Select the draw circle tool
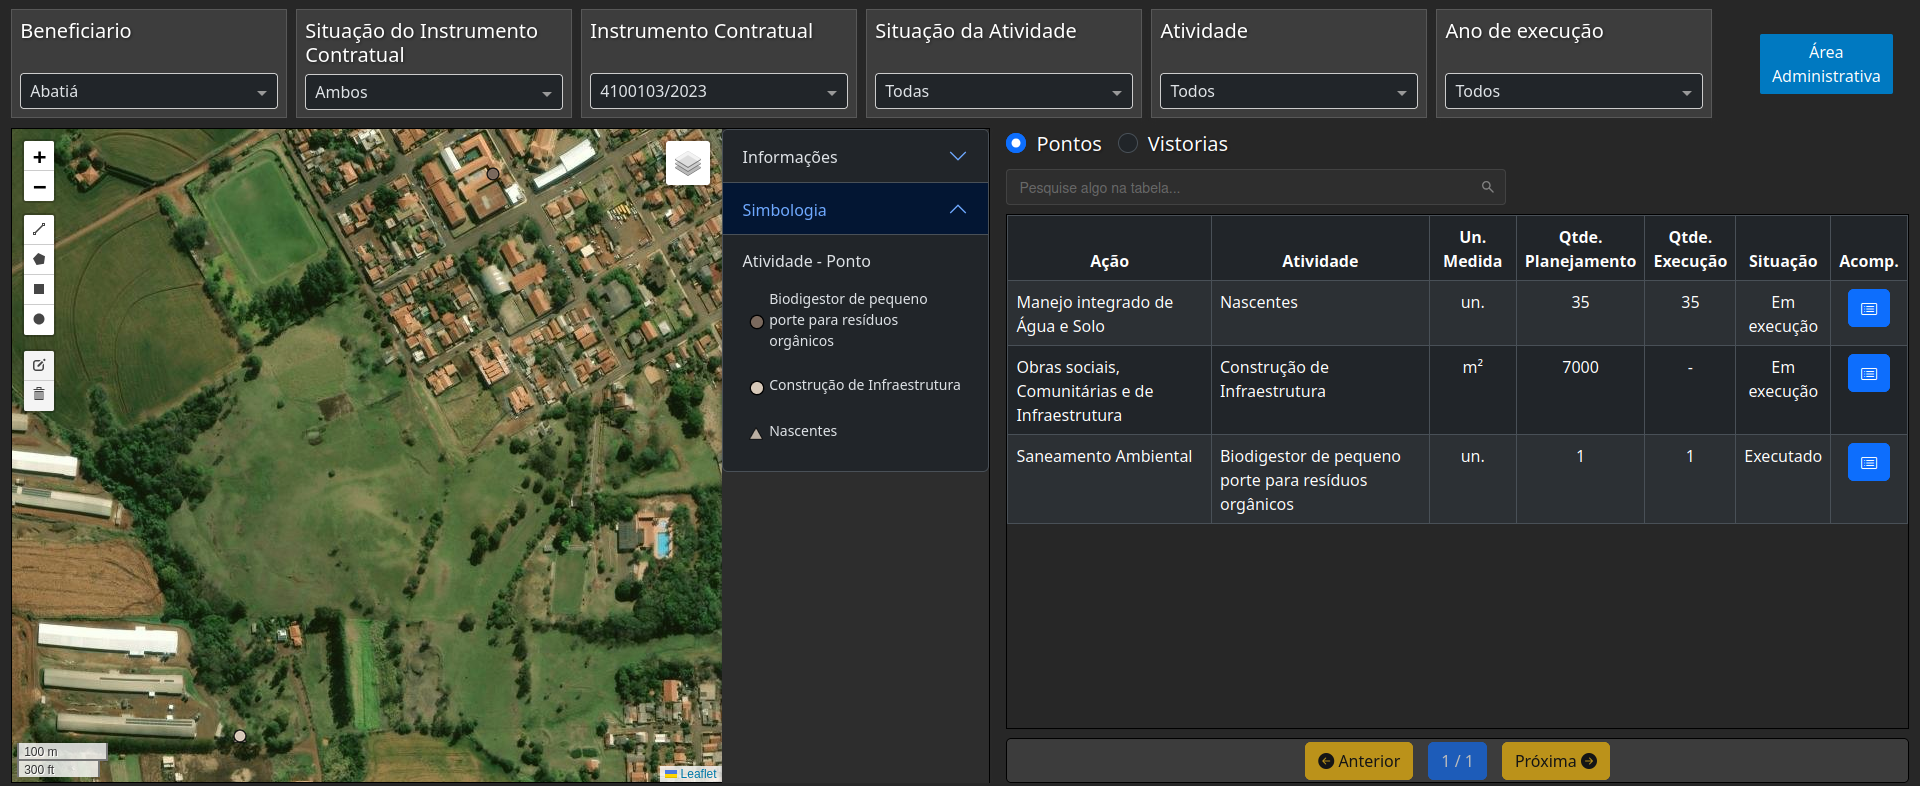1920x786 pixels. (x=39, y=319)
